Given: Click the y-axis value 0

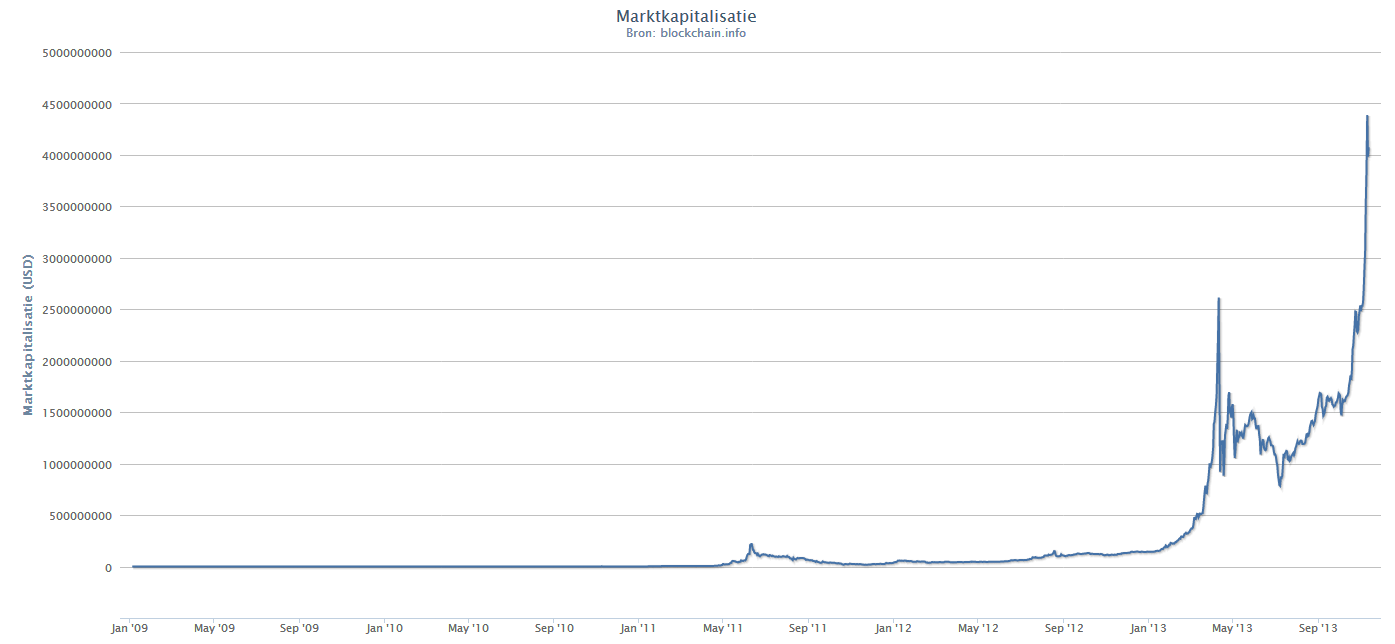Looking at the screenshot, I should 108,567.
